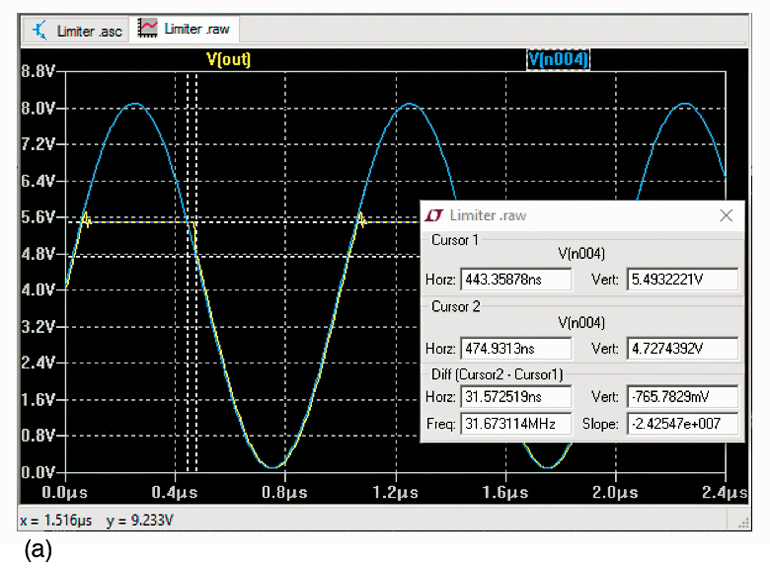Click the yellow cursor marker near 5.6V
770x570 pixels.
pos(86,221)
